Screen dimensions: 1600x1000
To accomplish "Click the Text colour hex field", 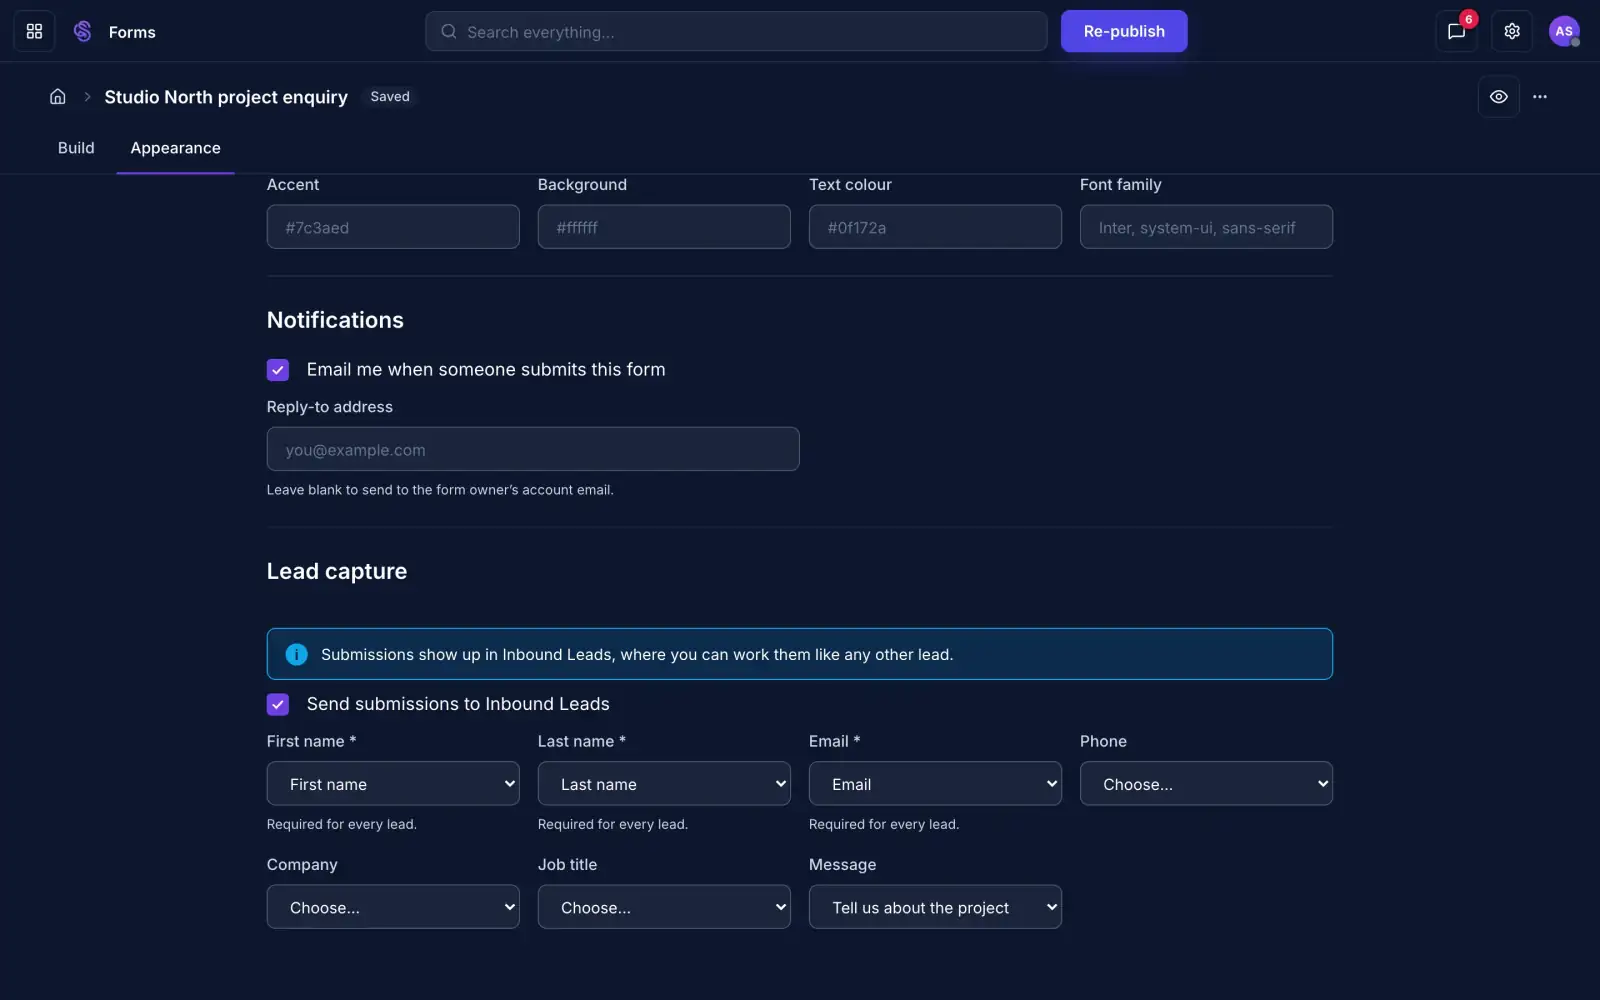I will (x=935, y=227).
